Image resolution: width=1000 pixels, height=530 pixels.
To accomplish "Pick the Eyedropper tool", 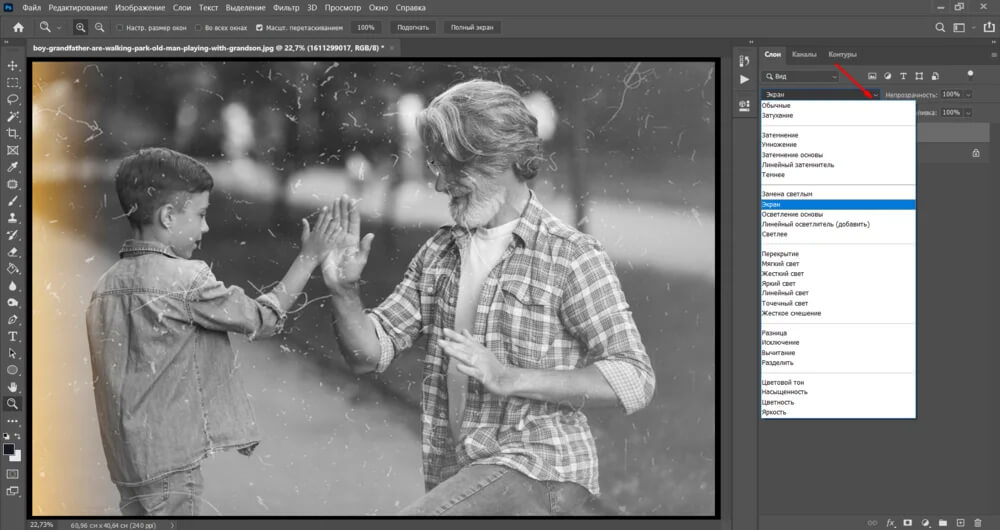I will 13,167.
